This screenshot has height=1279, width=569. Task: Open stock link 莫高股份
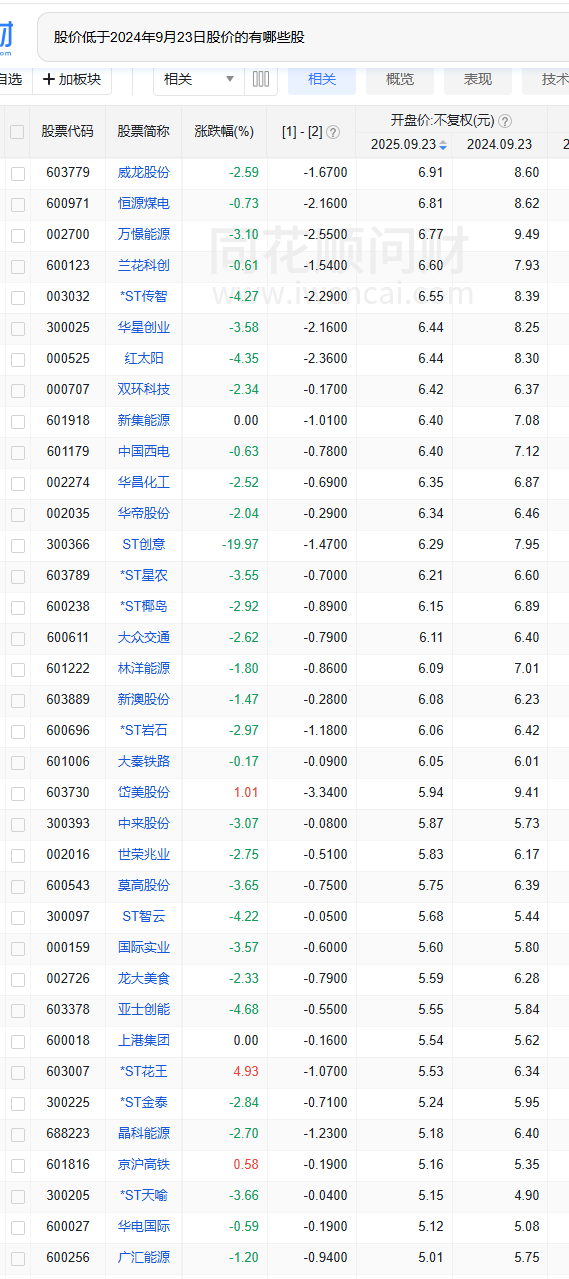tap(144, 886)
